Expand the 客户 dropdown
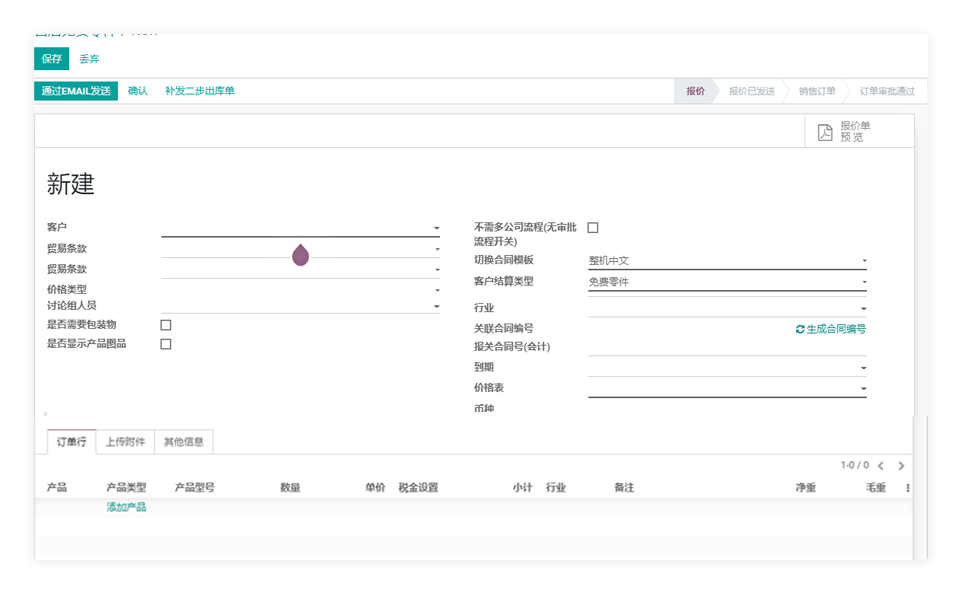962x594 pixels. 436,229
